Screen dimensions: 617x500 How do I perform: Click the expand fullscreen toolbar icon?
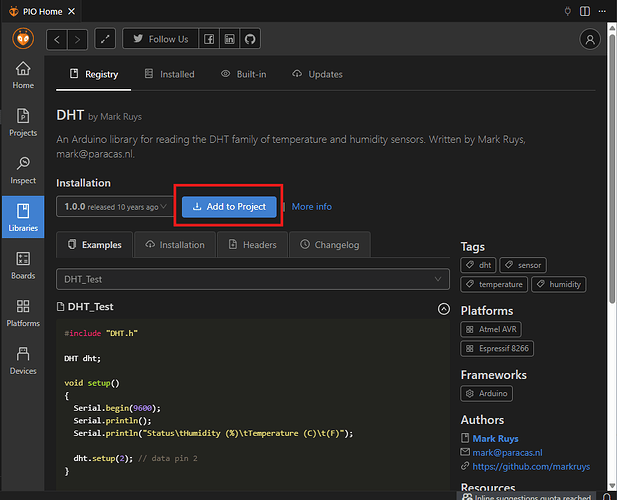click(105, 39)
